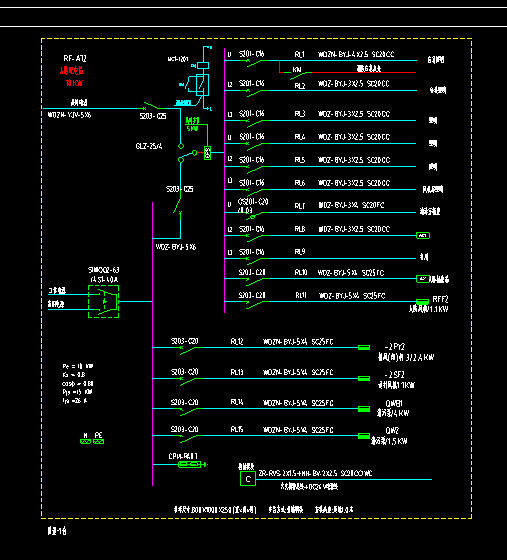Select the N terminal block symbol
The height and width of the screenshot is (560, 507).
85,441
